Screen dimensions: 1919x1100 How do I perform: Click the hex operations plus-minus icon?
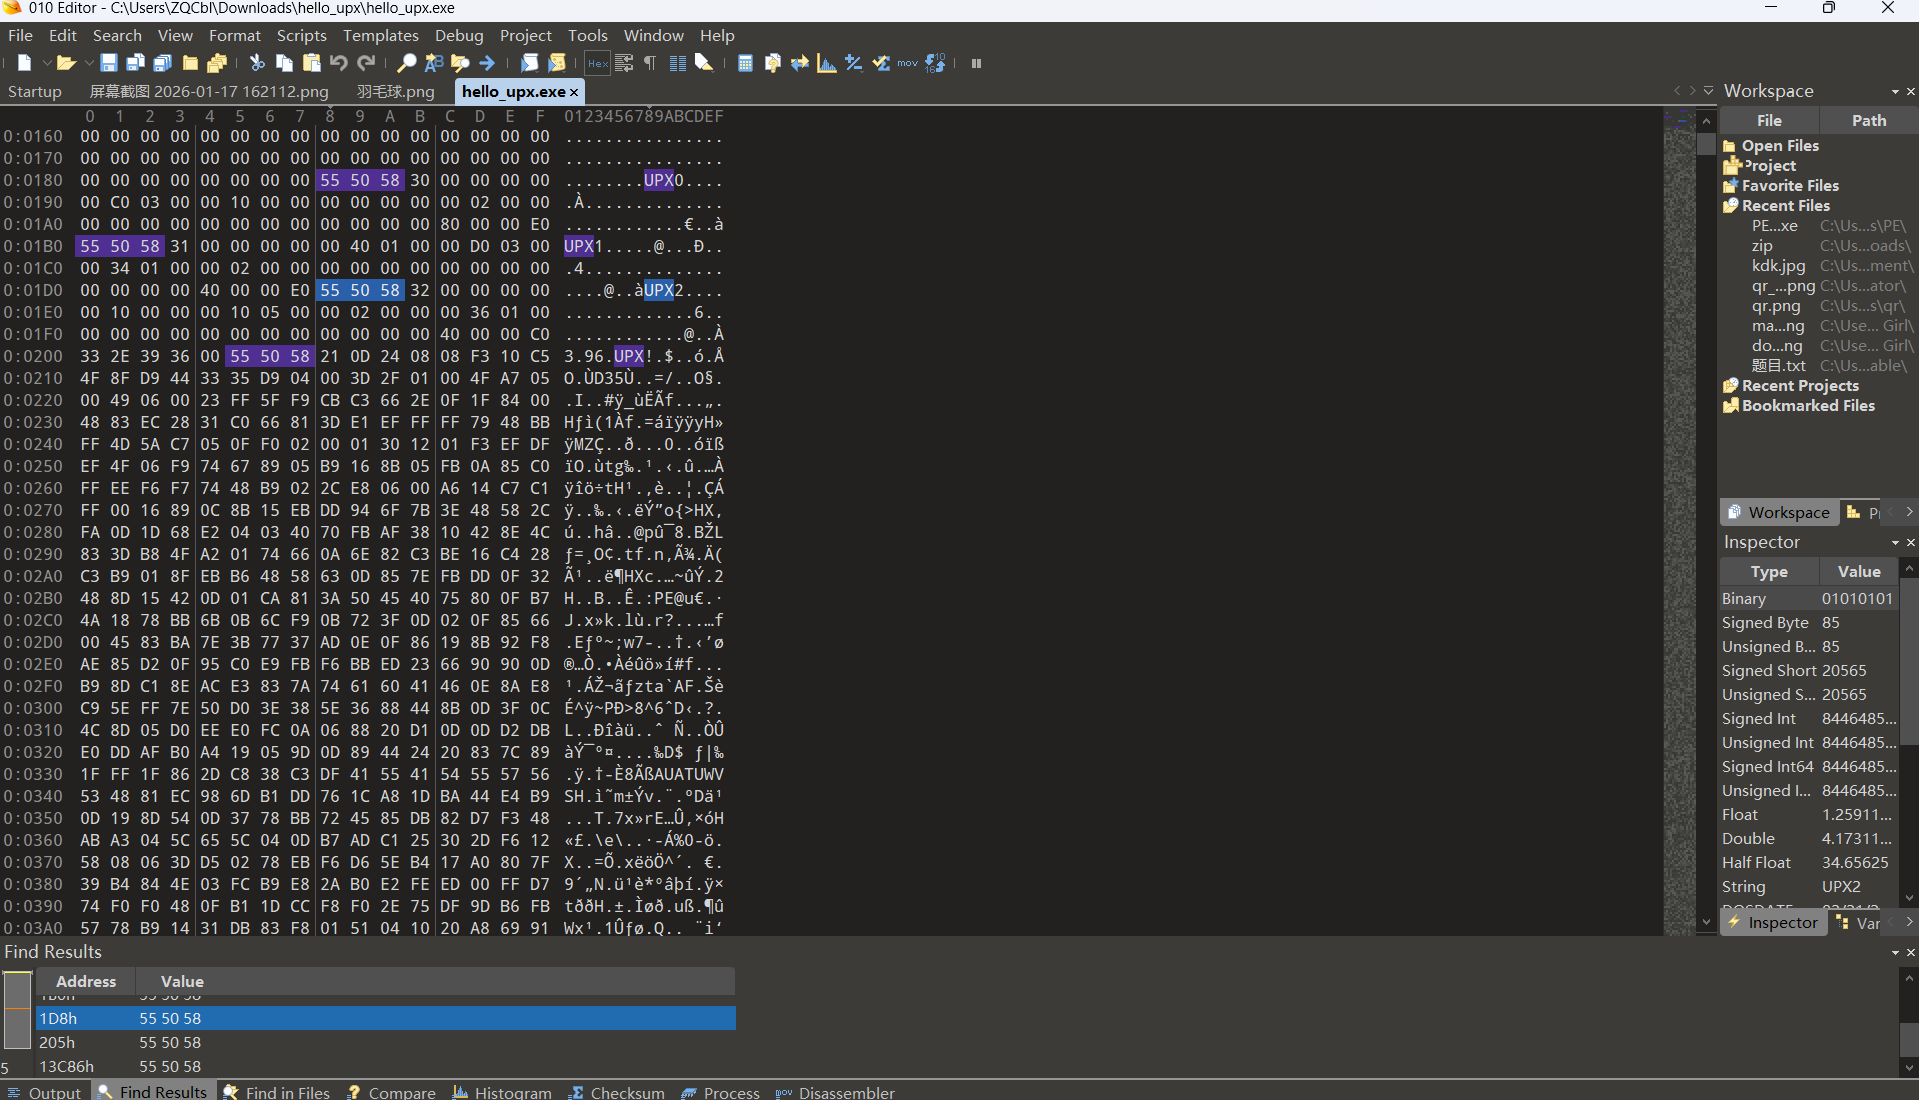[x=854, y=63]
